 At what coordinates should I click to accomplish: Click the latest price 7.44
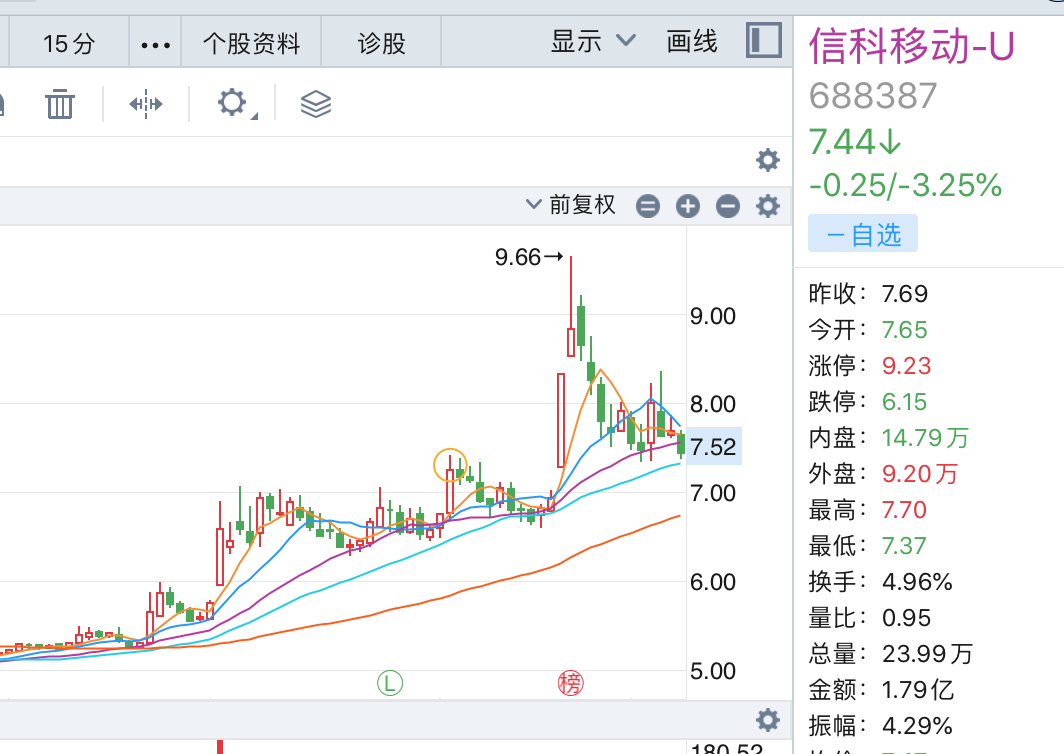click(x=856, y=142)
